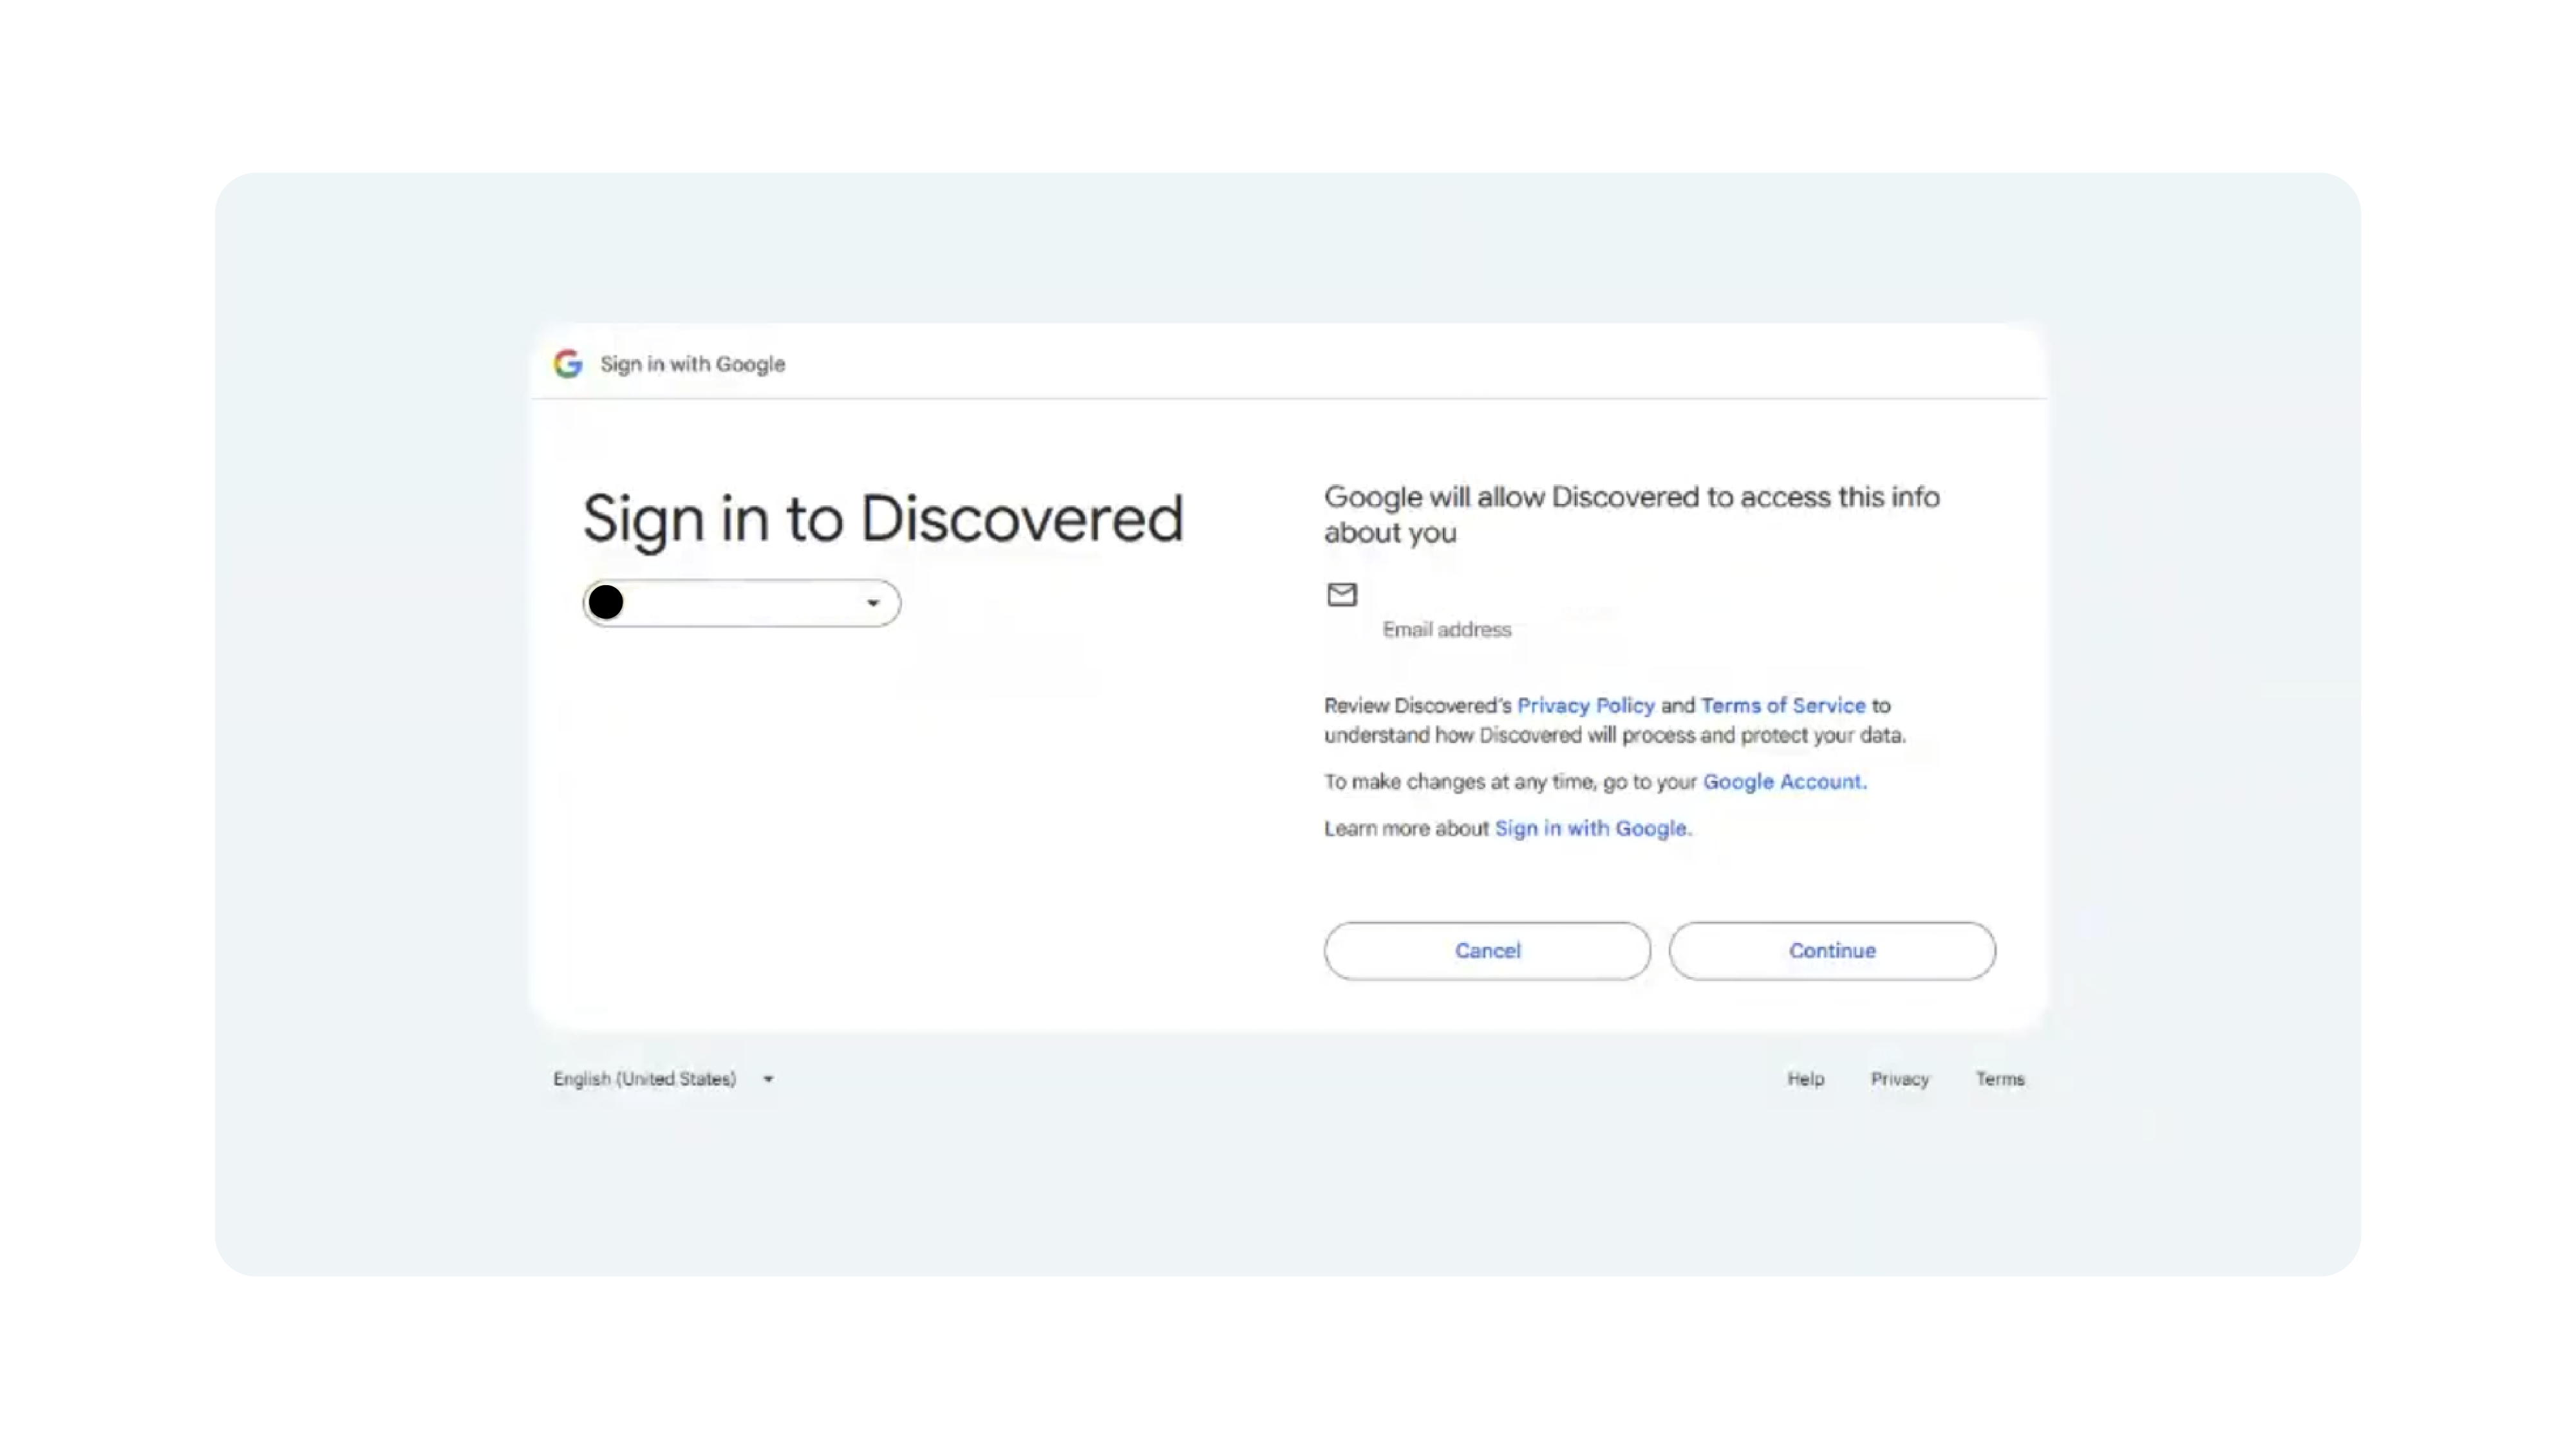Image resolution: width=2576 pixels, height=1449 pixels.
Task: Click the Continue button
Action: tap(1832, 951)
